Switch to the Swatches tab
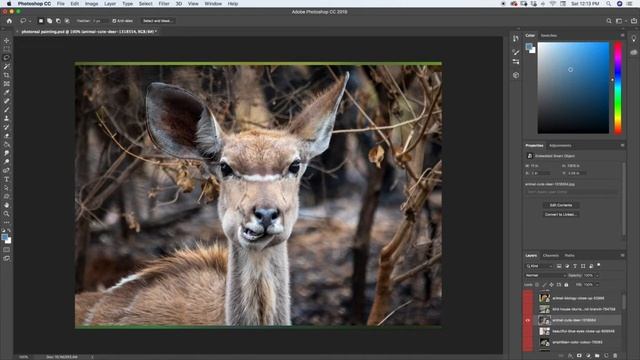Screen dimensions: 640x360 (549, 36)
